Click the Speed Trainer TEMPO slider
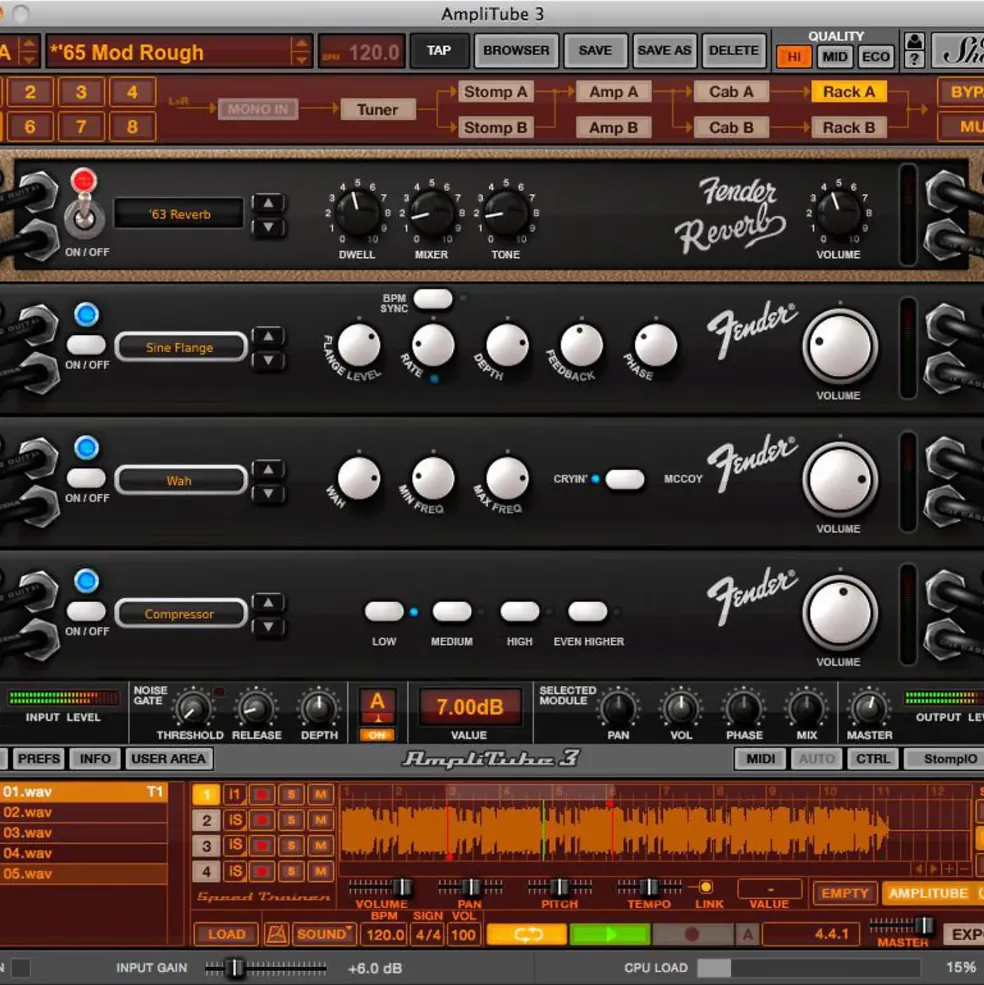The image size is (984, 985). pyautogui.click(x=649, y=886)
